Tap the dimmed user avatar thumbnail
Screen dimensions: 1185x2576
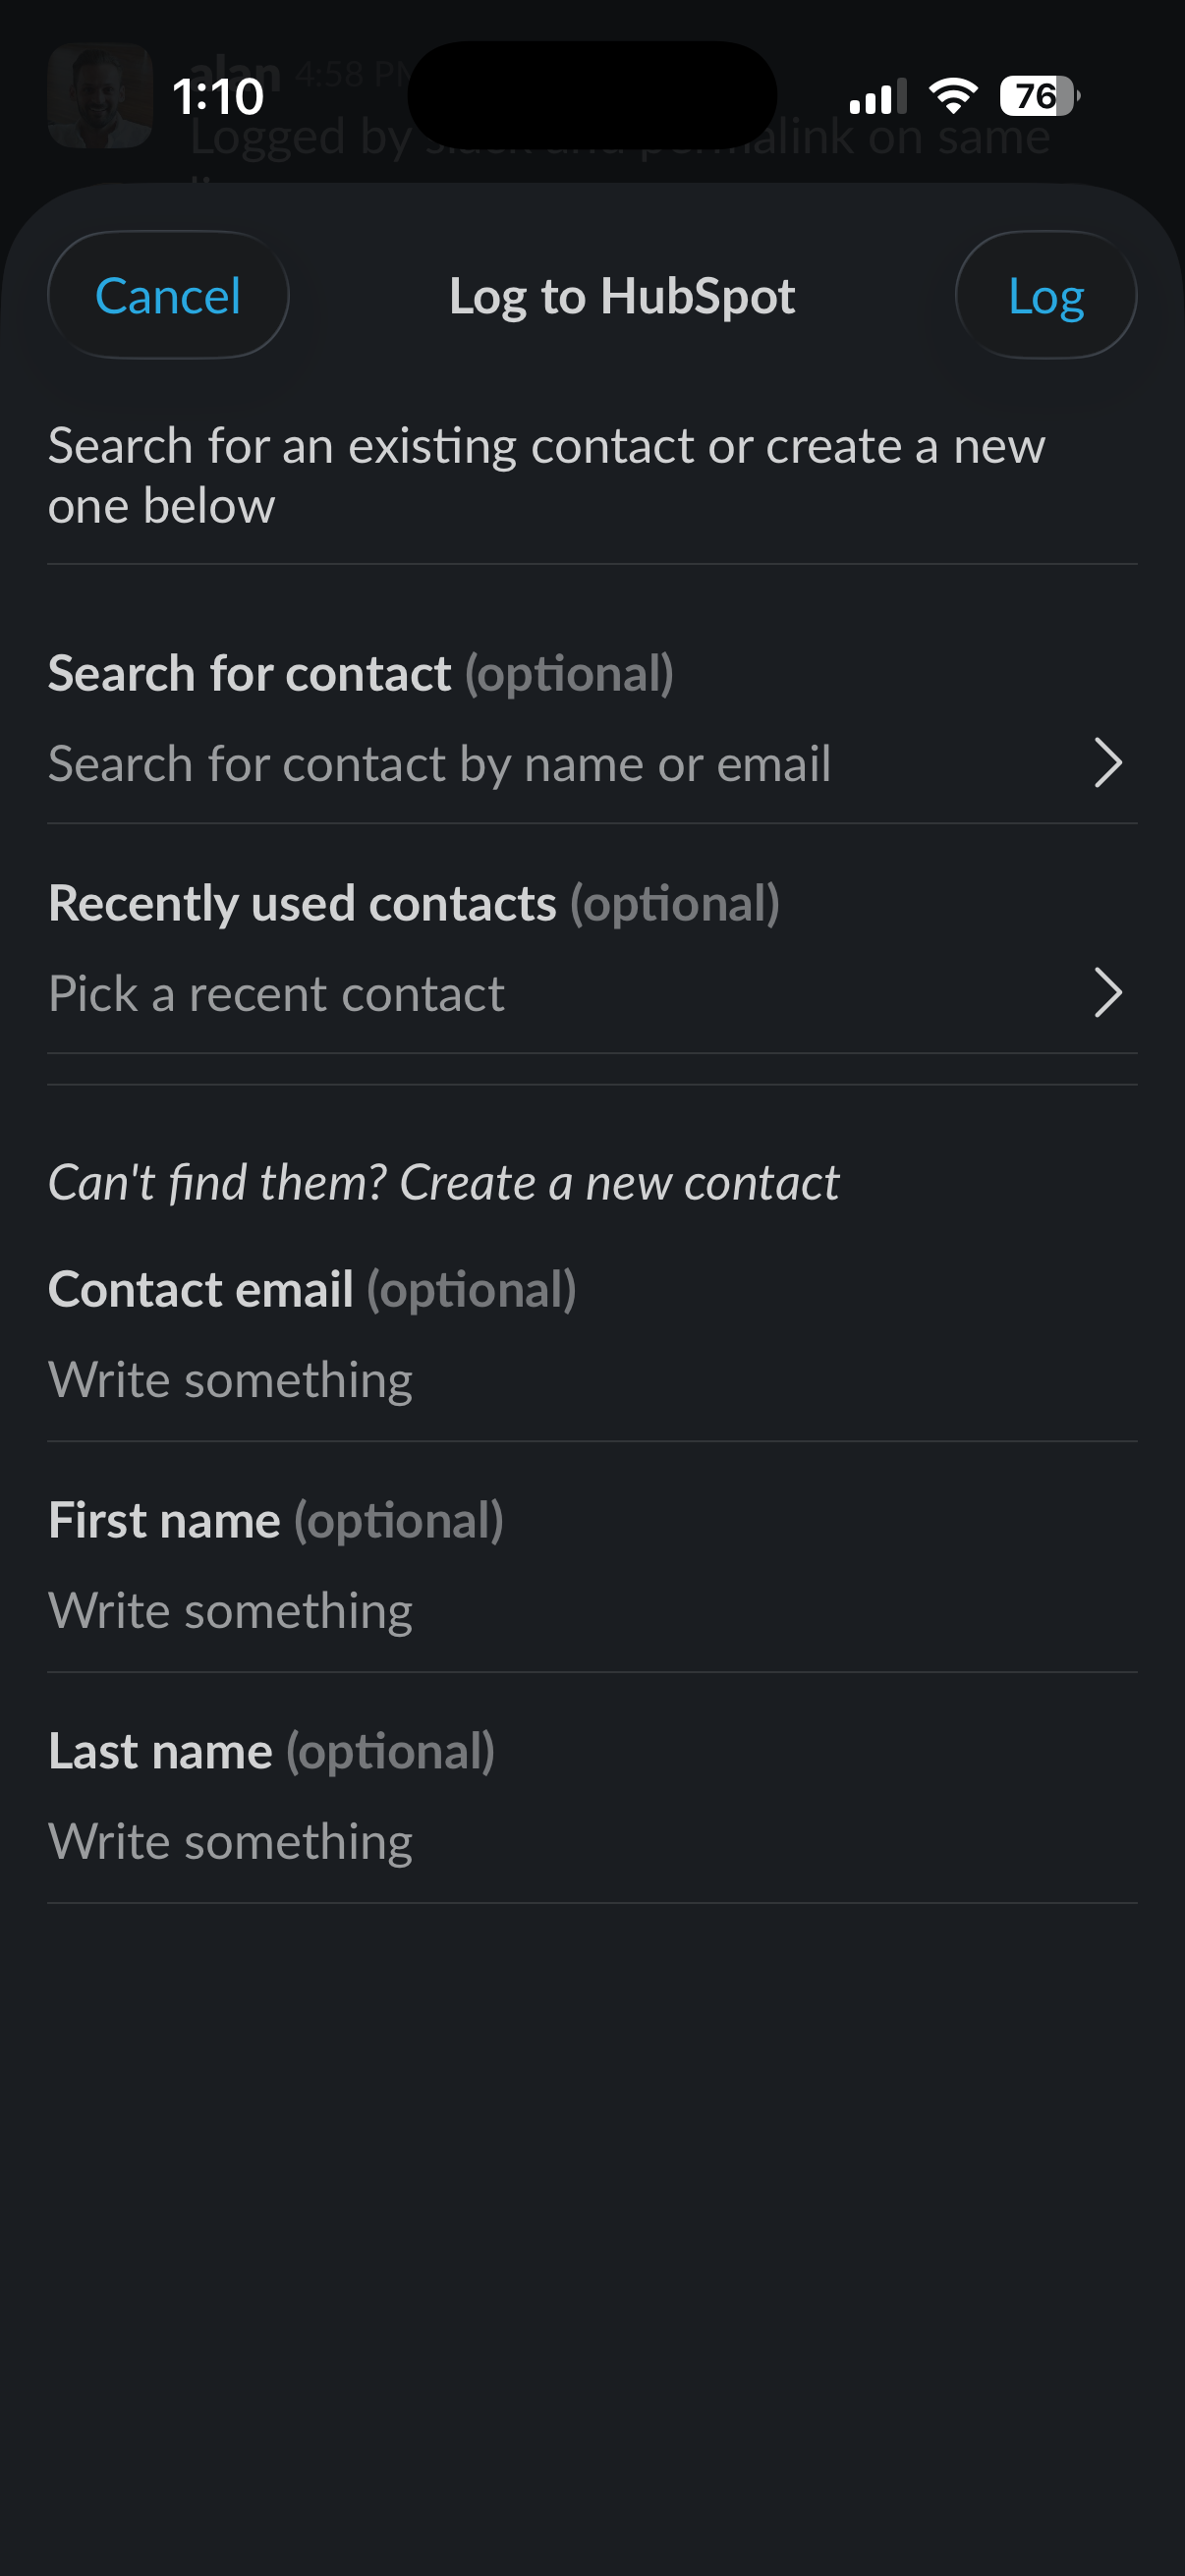click(100, 96)
